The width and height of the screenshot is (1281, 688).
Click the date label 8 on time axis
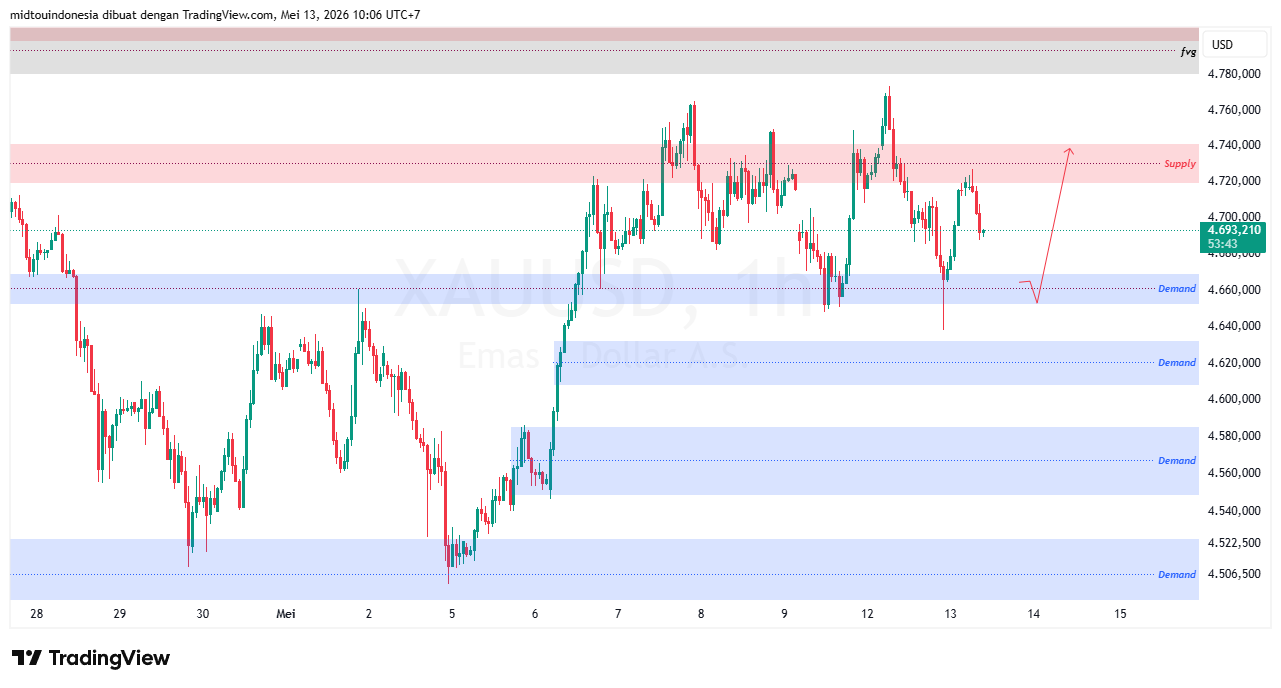click(701, 614)
